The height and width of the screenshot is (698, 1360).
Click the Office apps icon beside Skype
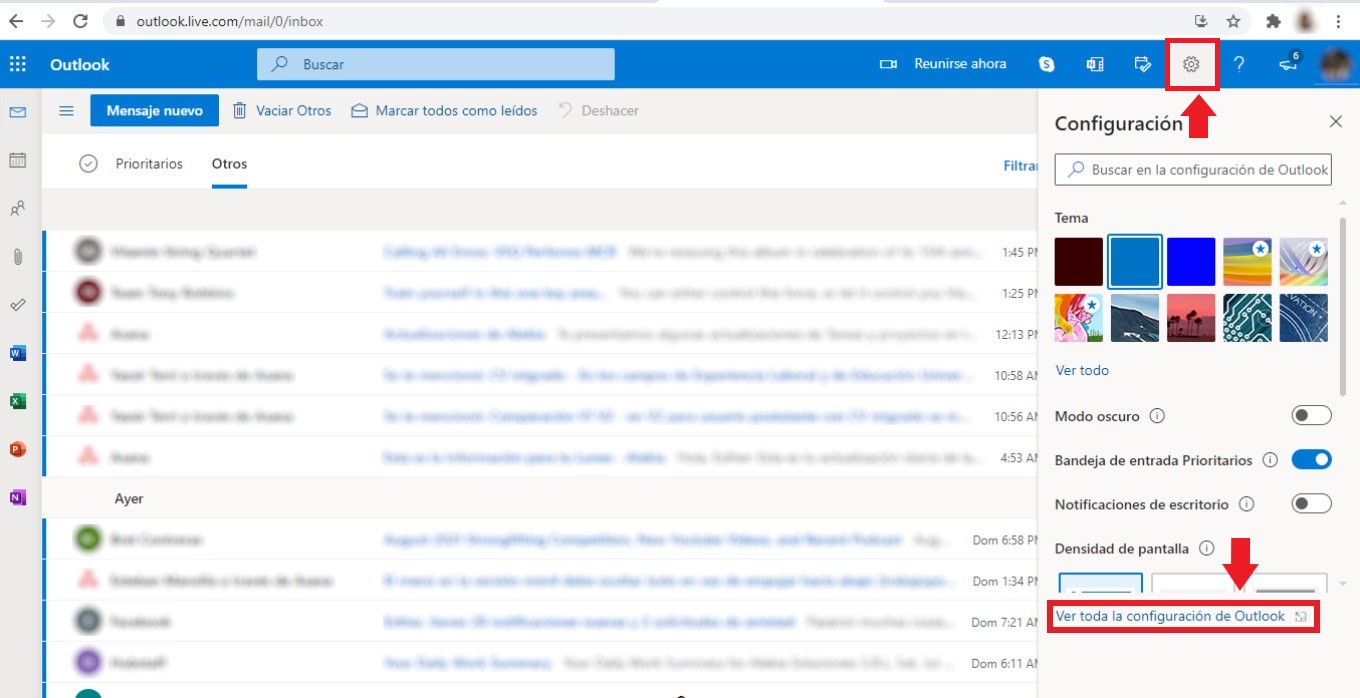pyautogui.click(x=1095, y=64)
